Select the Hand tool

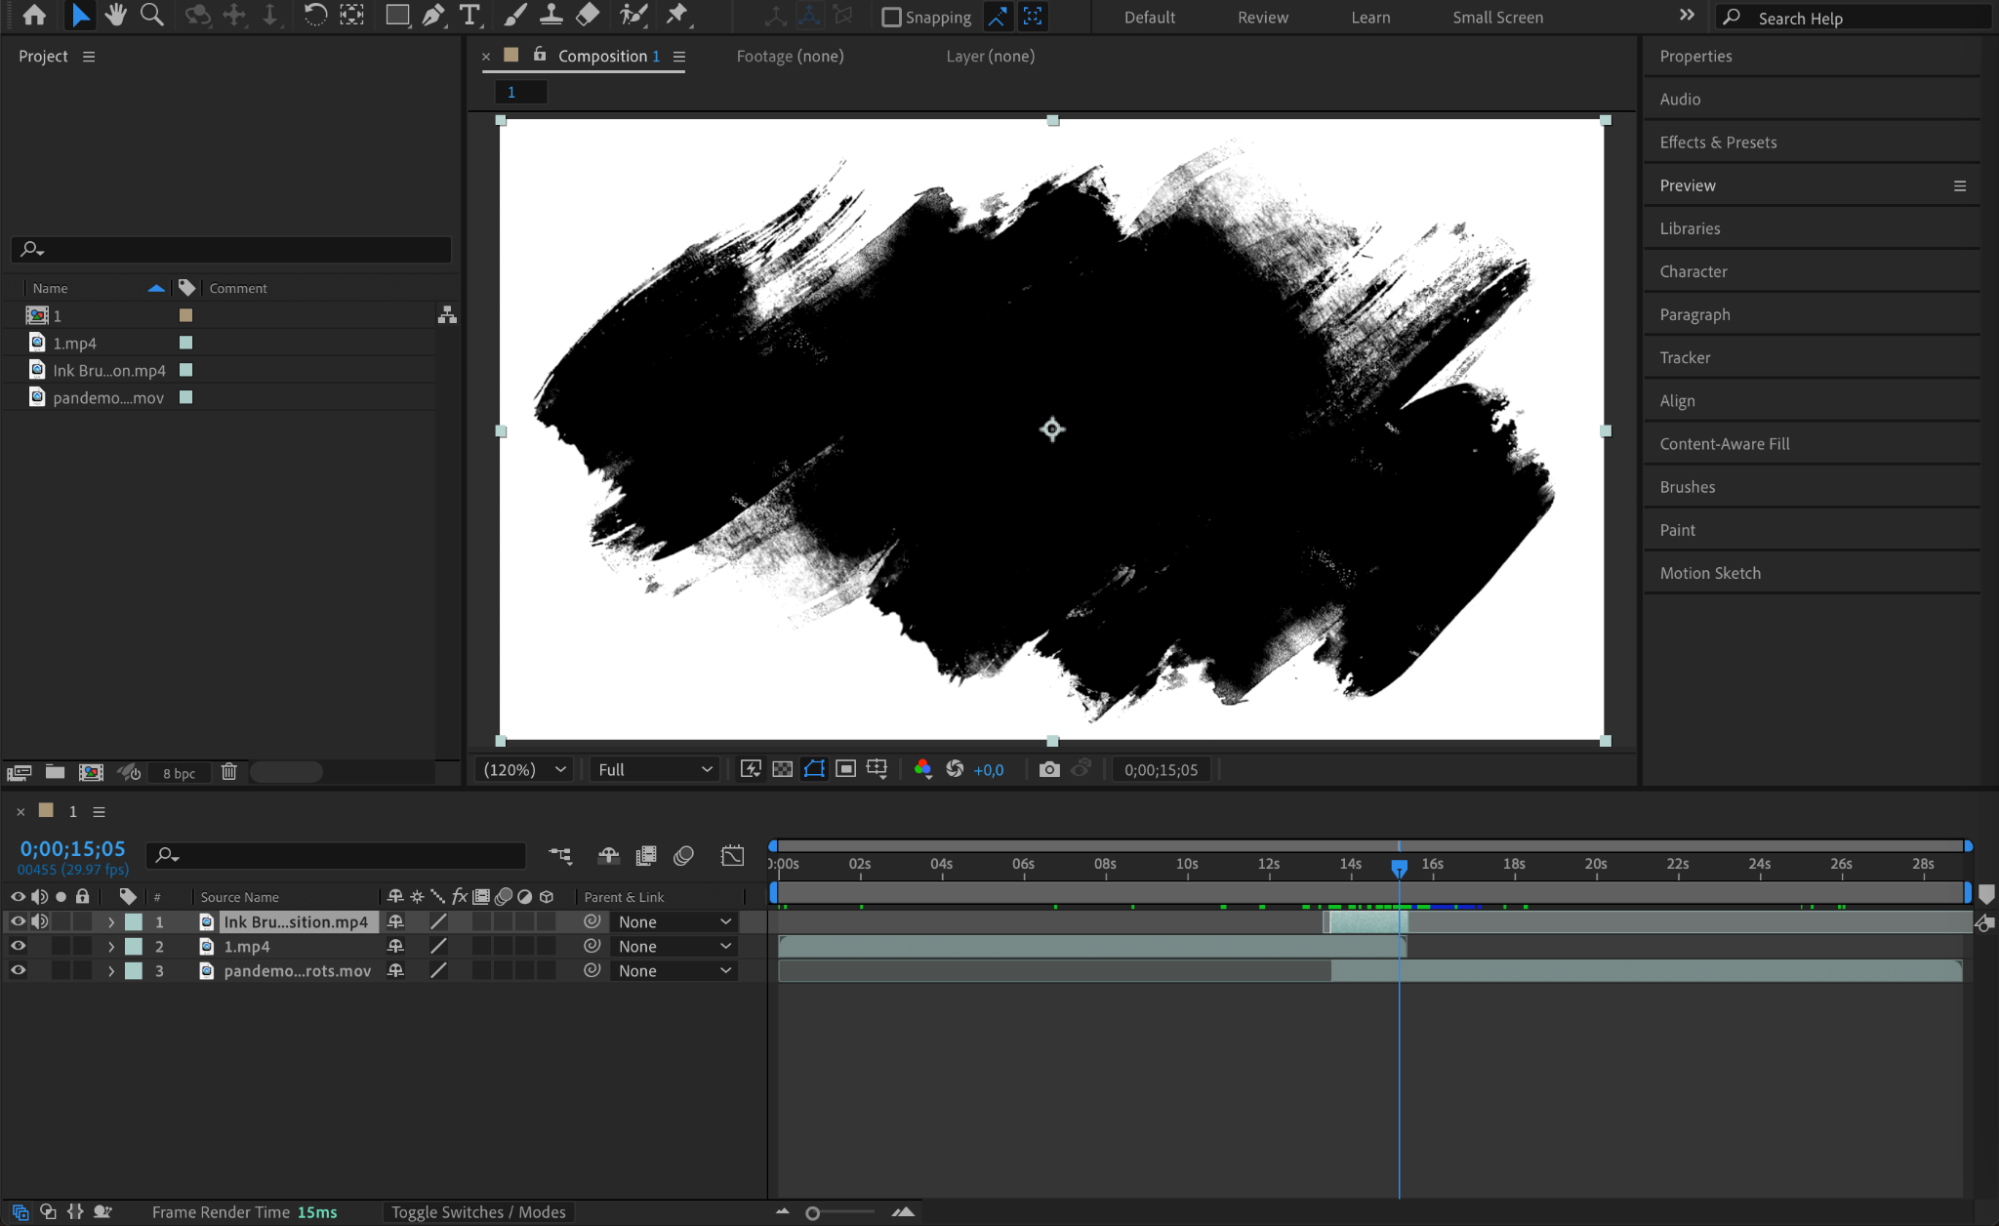[x=116, y=15]
